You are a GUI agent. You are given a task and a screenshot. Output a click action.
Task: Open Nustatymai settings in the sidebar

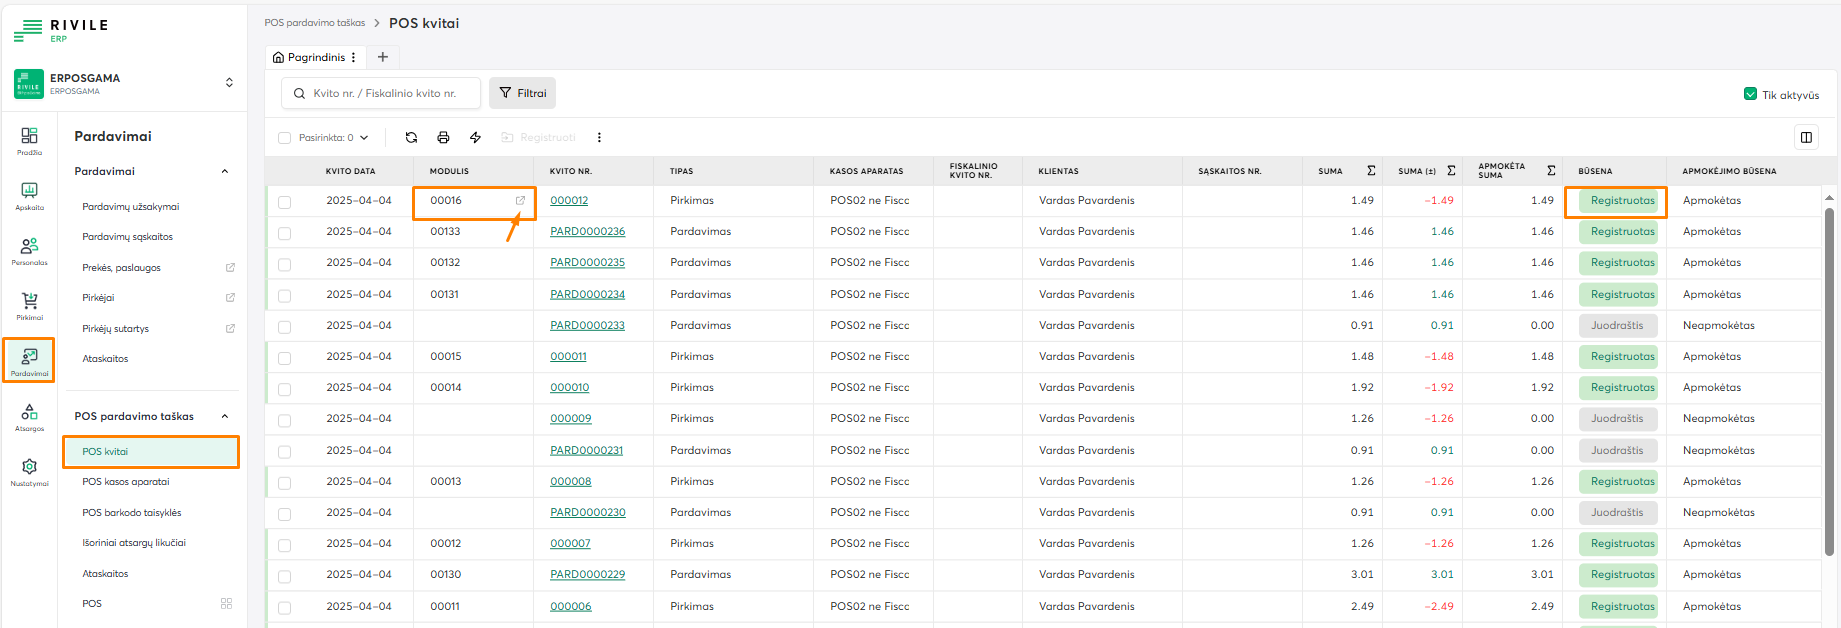click(29, 471)
